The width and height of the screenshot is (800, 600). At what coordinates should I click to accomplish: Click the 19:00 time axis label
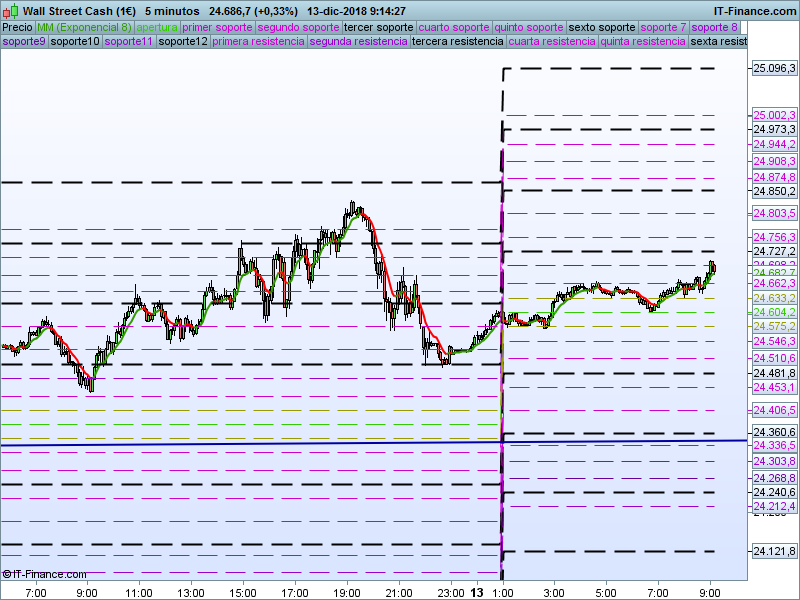click(x=347, y=593)
